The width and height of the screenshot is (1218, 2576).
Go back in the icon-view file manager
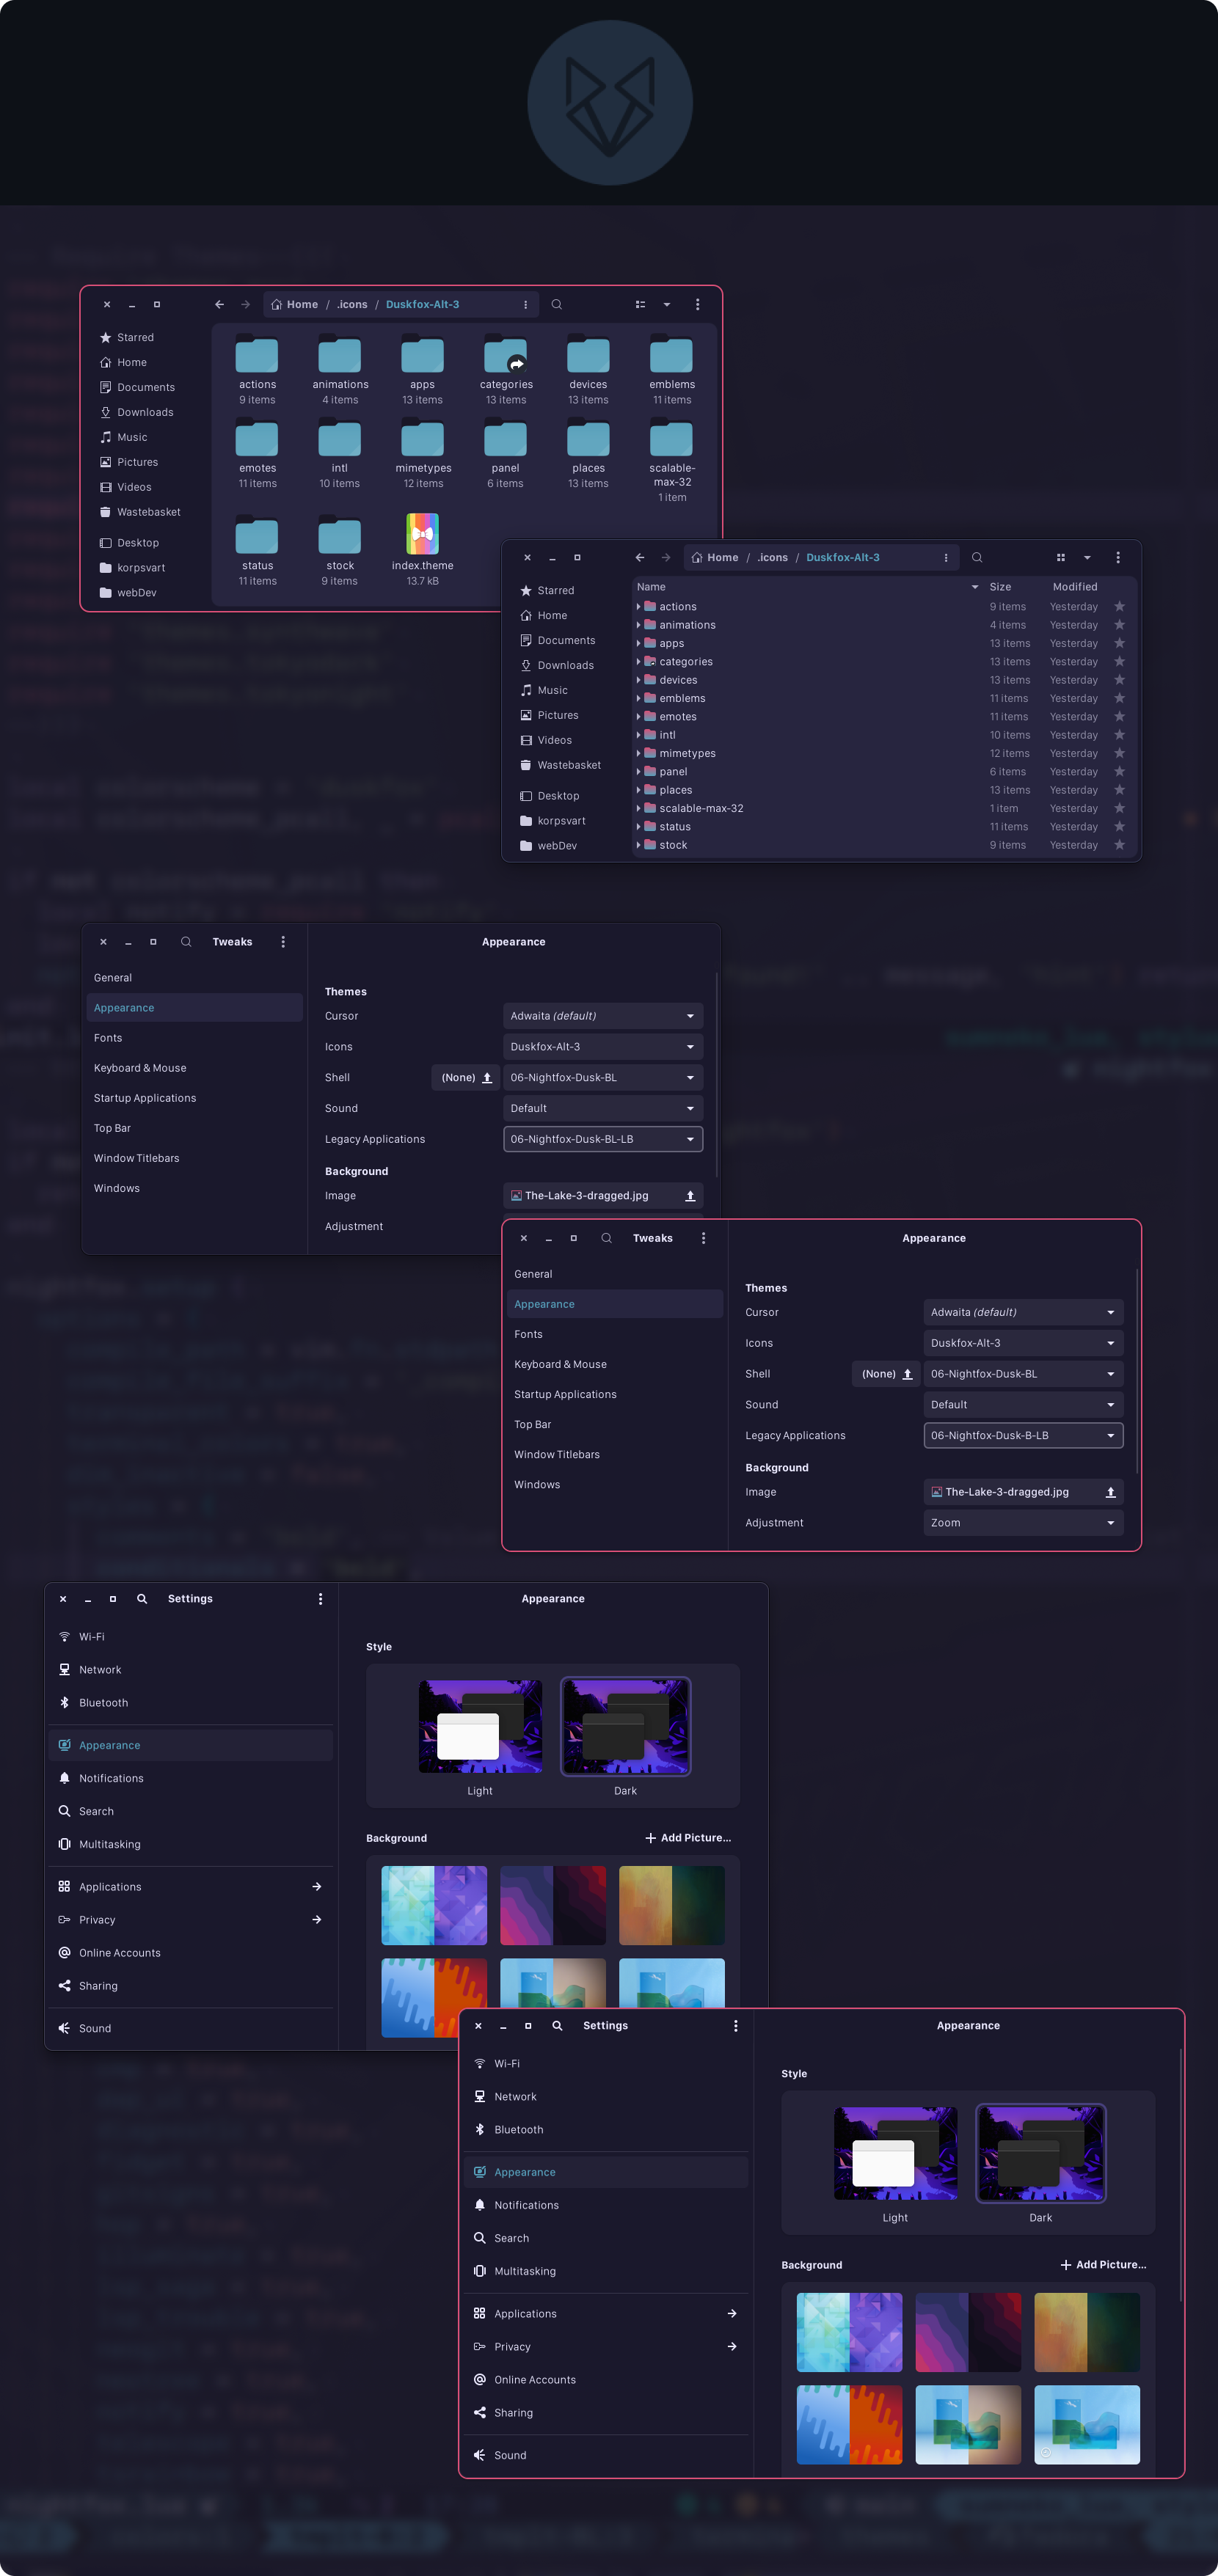tap(219, 305)
